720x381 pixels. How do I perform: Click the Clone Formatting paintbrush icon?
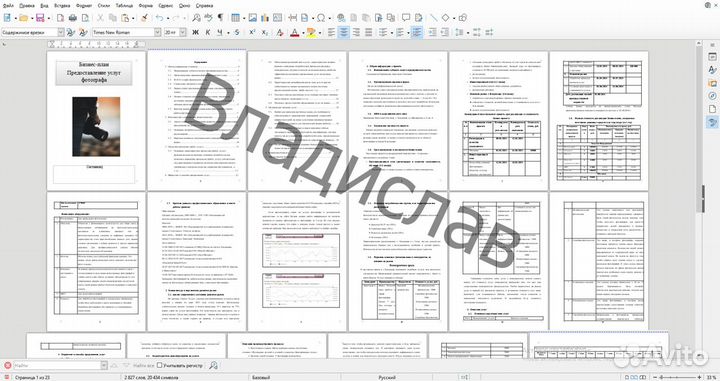(144, 18)
